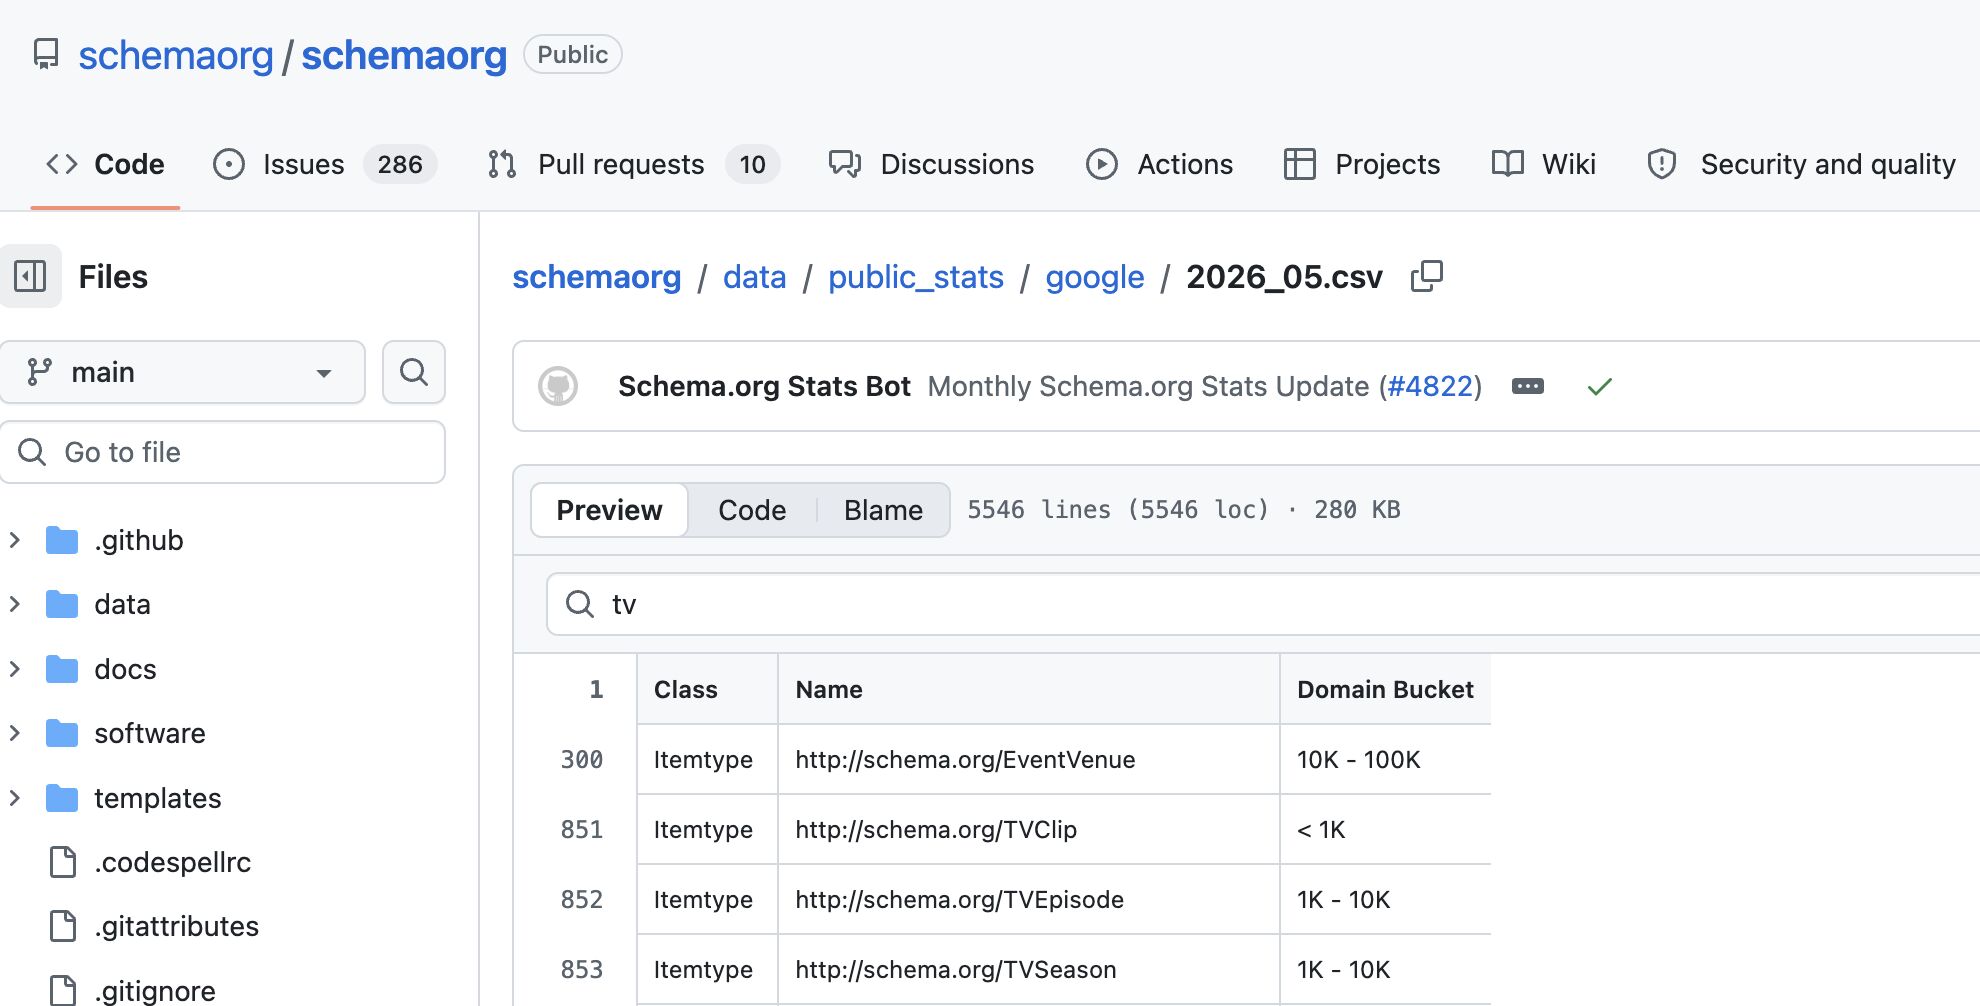Viewport: 1980px width, 1006px height.
Task: Select the templates folder
Action: (158, 798)
